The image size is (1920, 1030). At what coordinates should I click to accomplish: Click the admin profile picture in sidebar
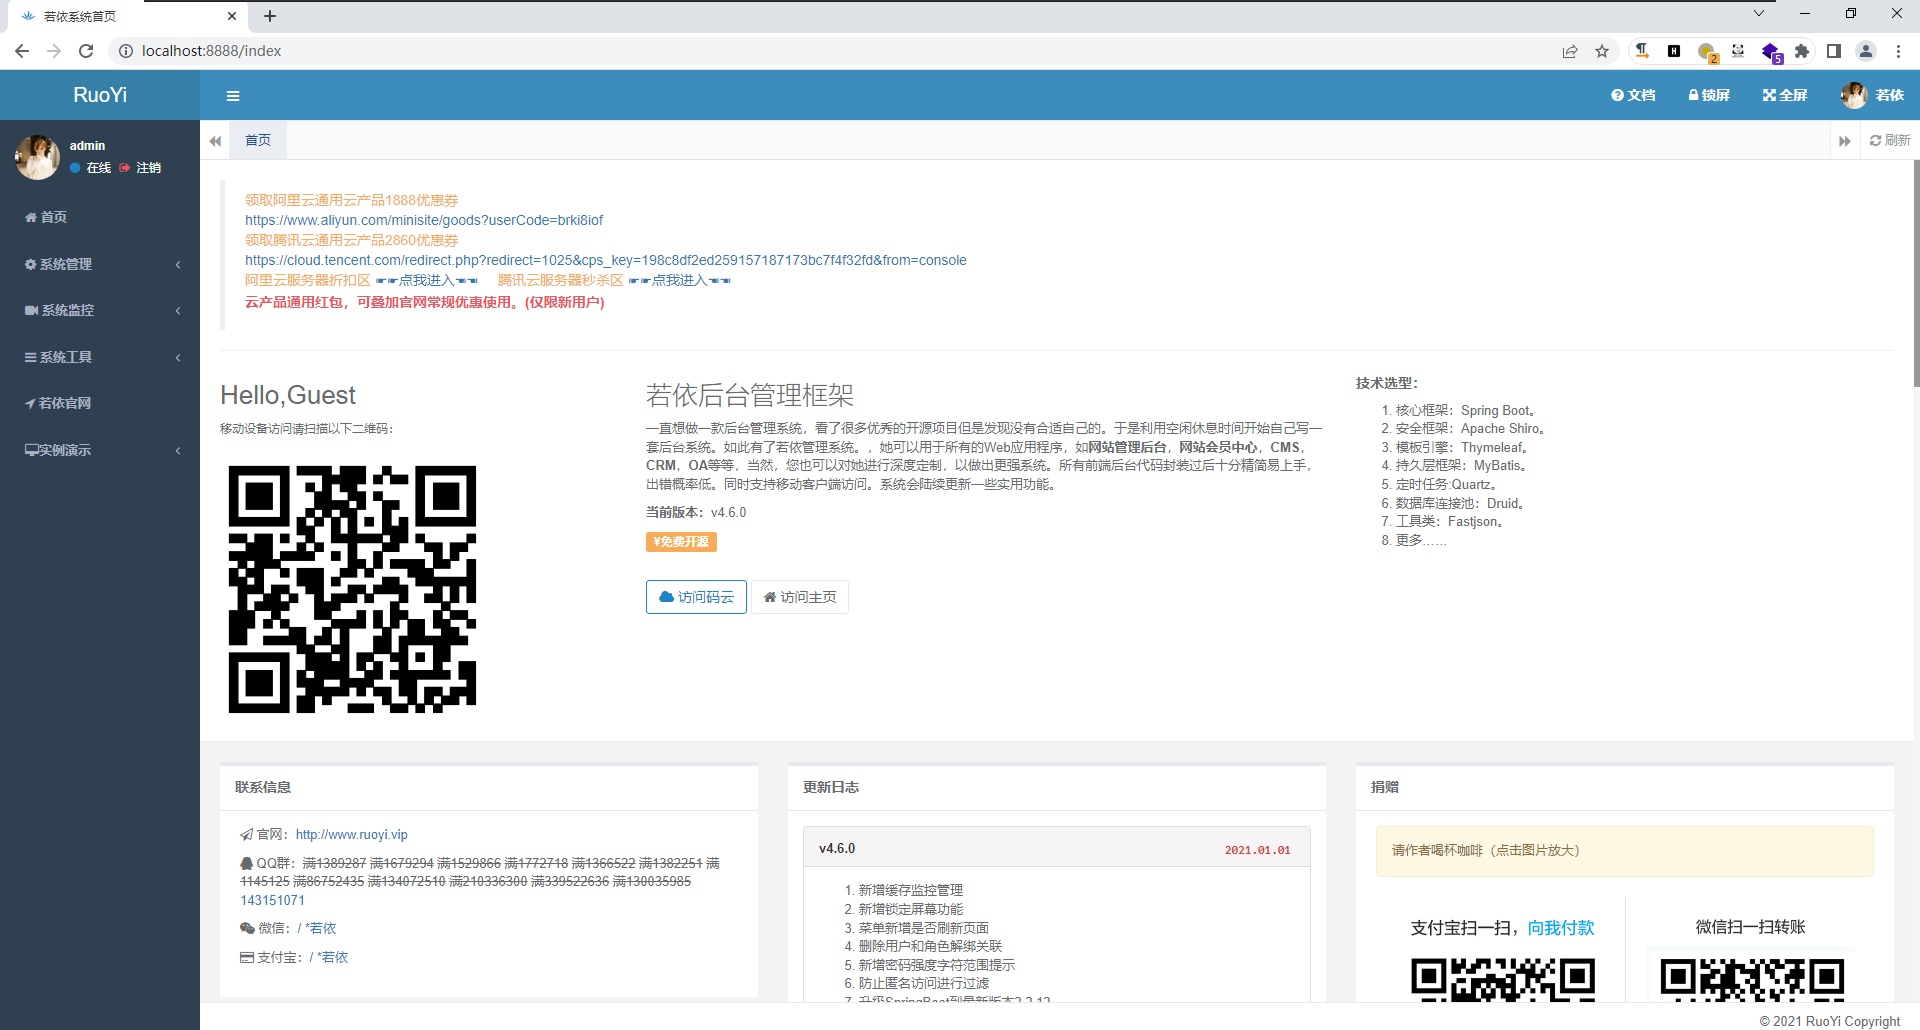coord(38,157)
